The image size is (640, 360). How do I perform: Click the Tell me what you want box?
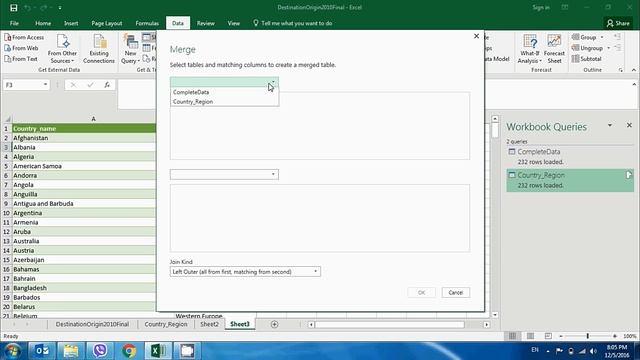coord(293,23)
